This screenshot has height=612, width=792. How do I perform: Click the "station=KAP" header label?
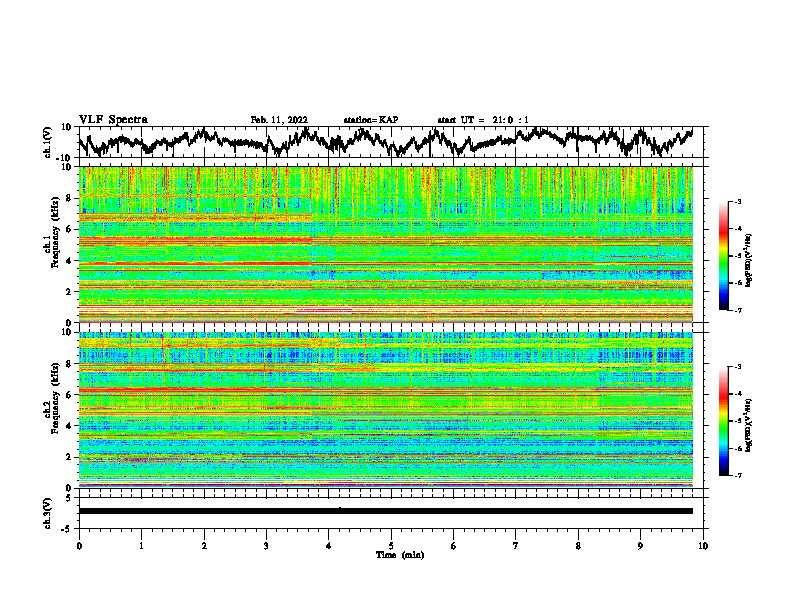(370, 120)
